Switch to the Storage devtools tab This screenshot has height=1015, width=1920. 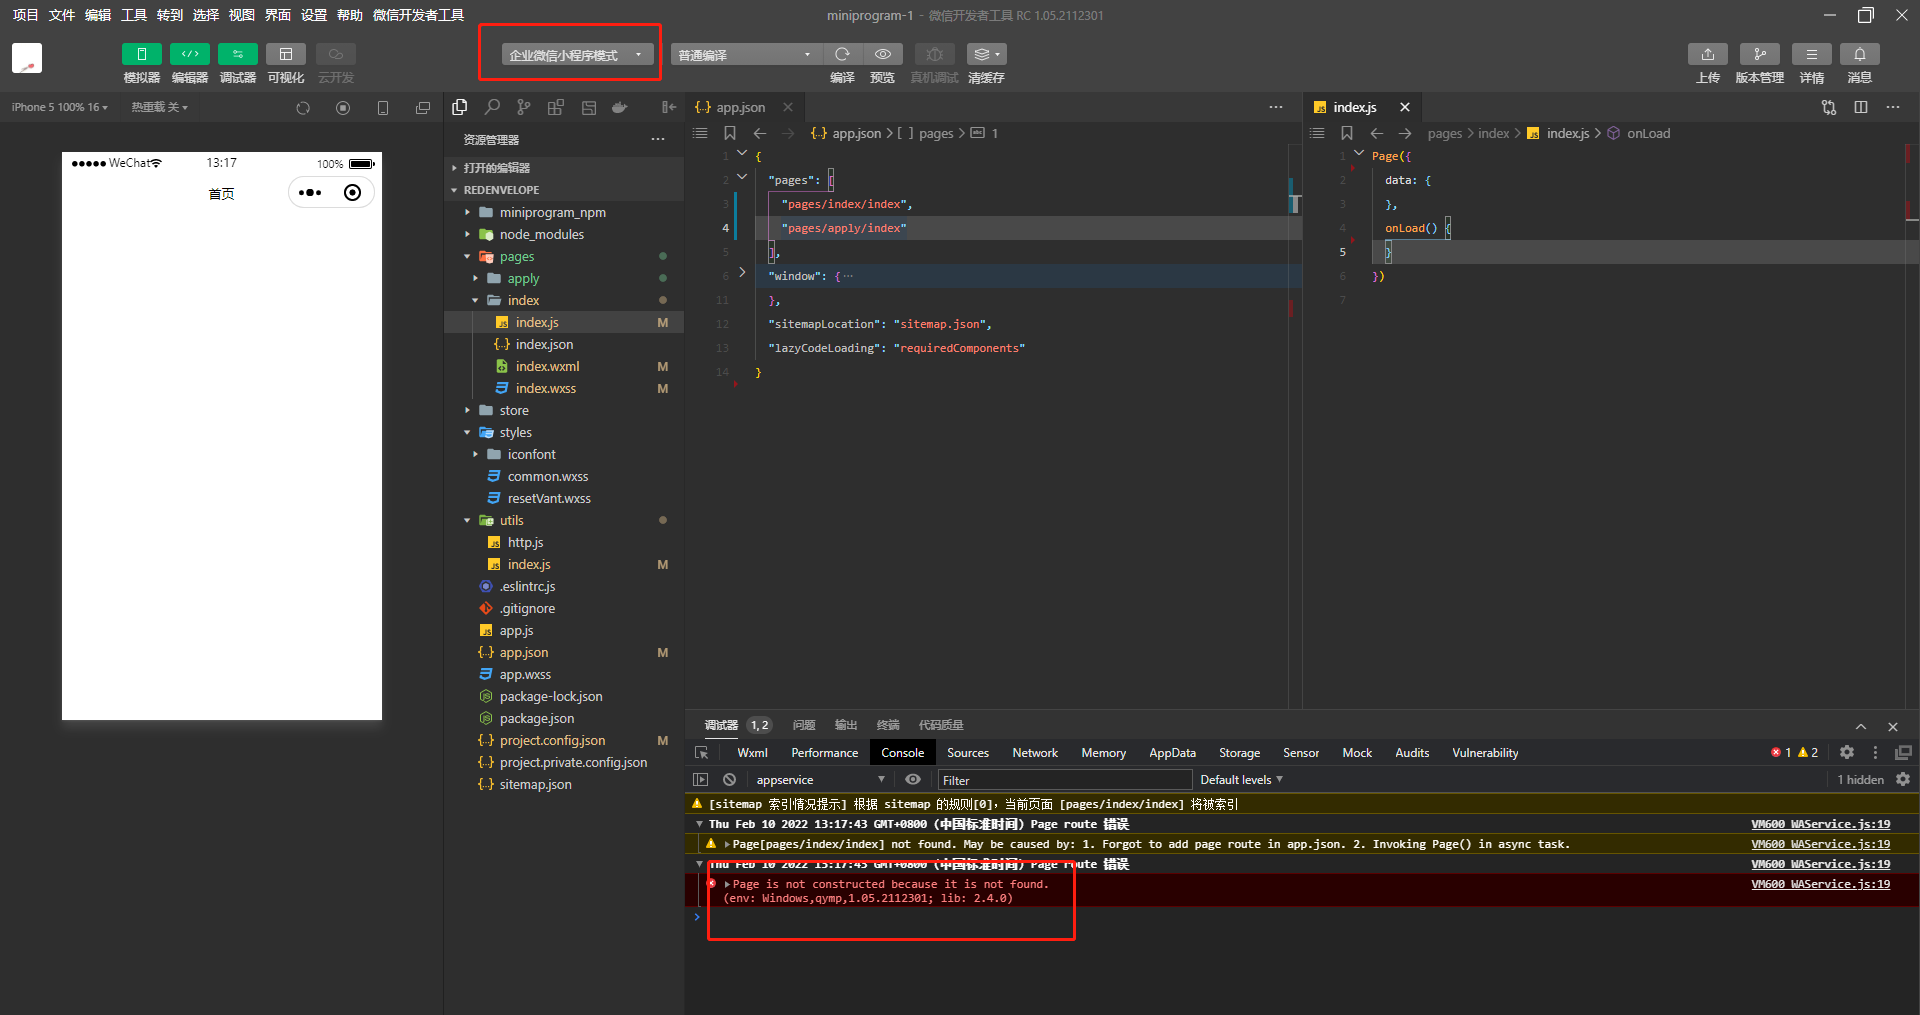tap(1239, 753)
